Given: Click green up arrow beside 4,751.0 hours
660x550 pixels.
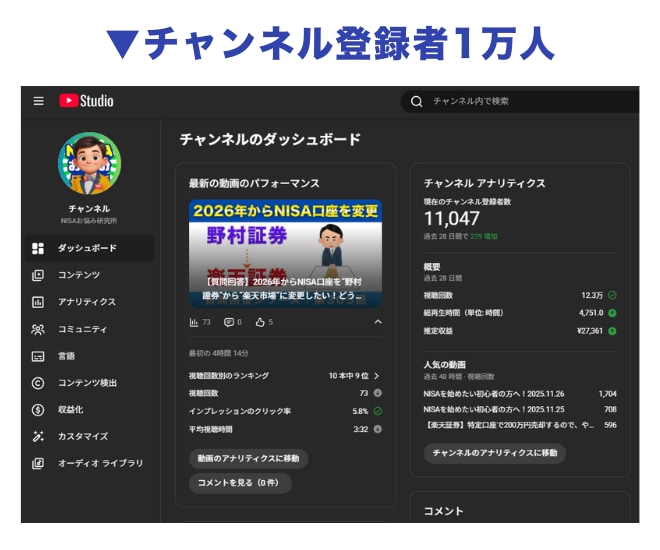Looking at the screenshot, I should tap(612, 313).
